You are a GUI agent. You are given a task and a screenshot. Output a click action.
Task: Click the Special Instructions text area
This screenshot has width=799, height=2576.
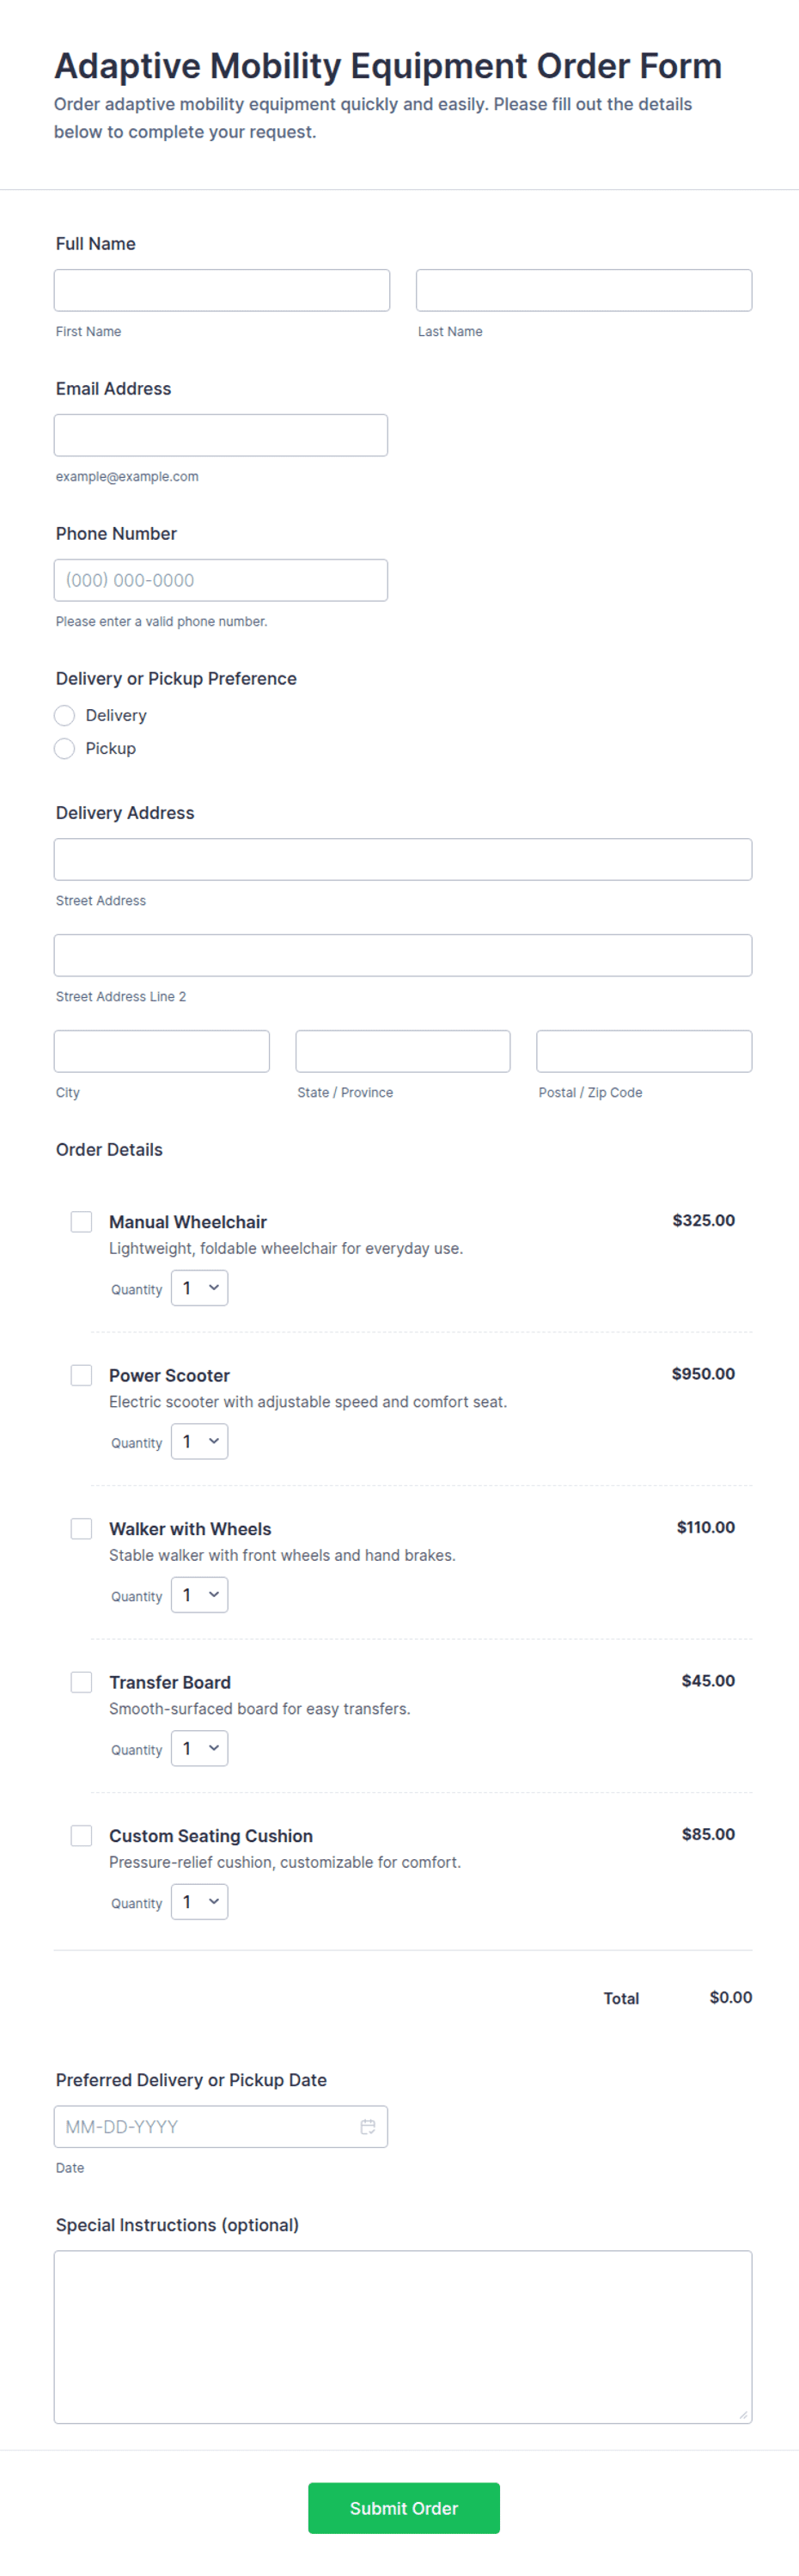[403, 2337]
